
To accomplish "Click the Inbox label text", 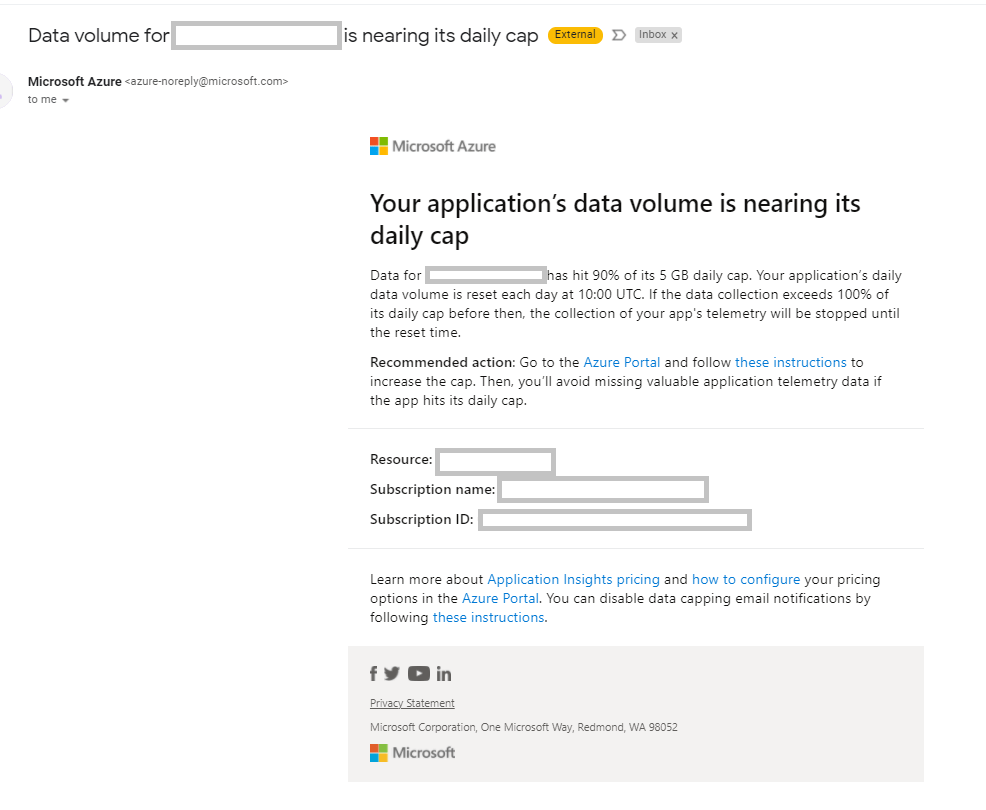I will [652, 35].
